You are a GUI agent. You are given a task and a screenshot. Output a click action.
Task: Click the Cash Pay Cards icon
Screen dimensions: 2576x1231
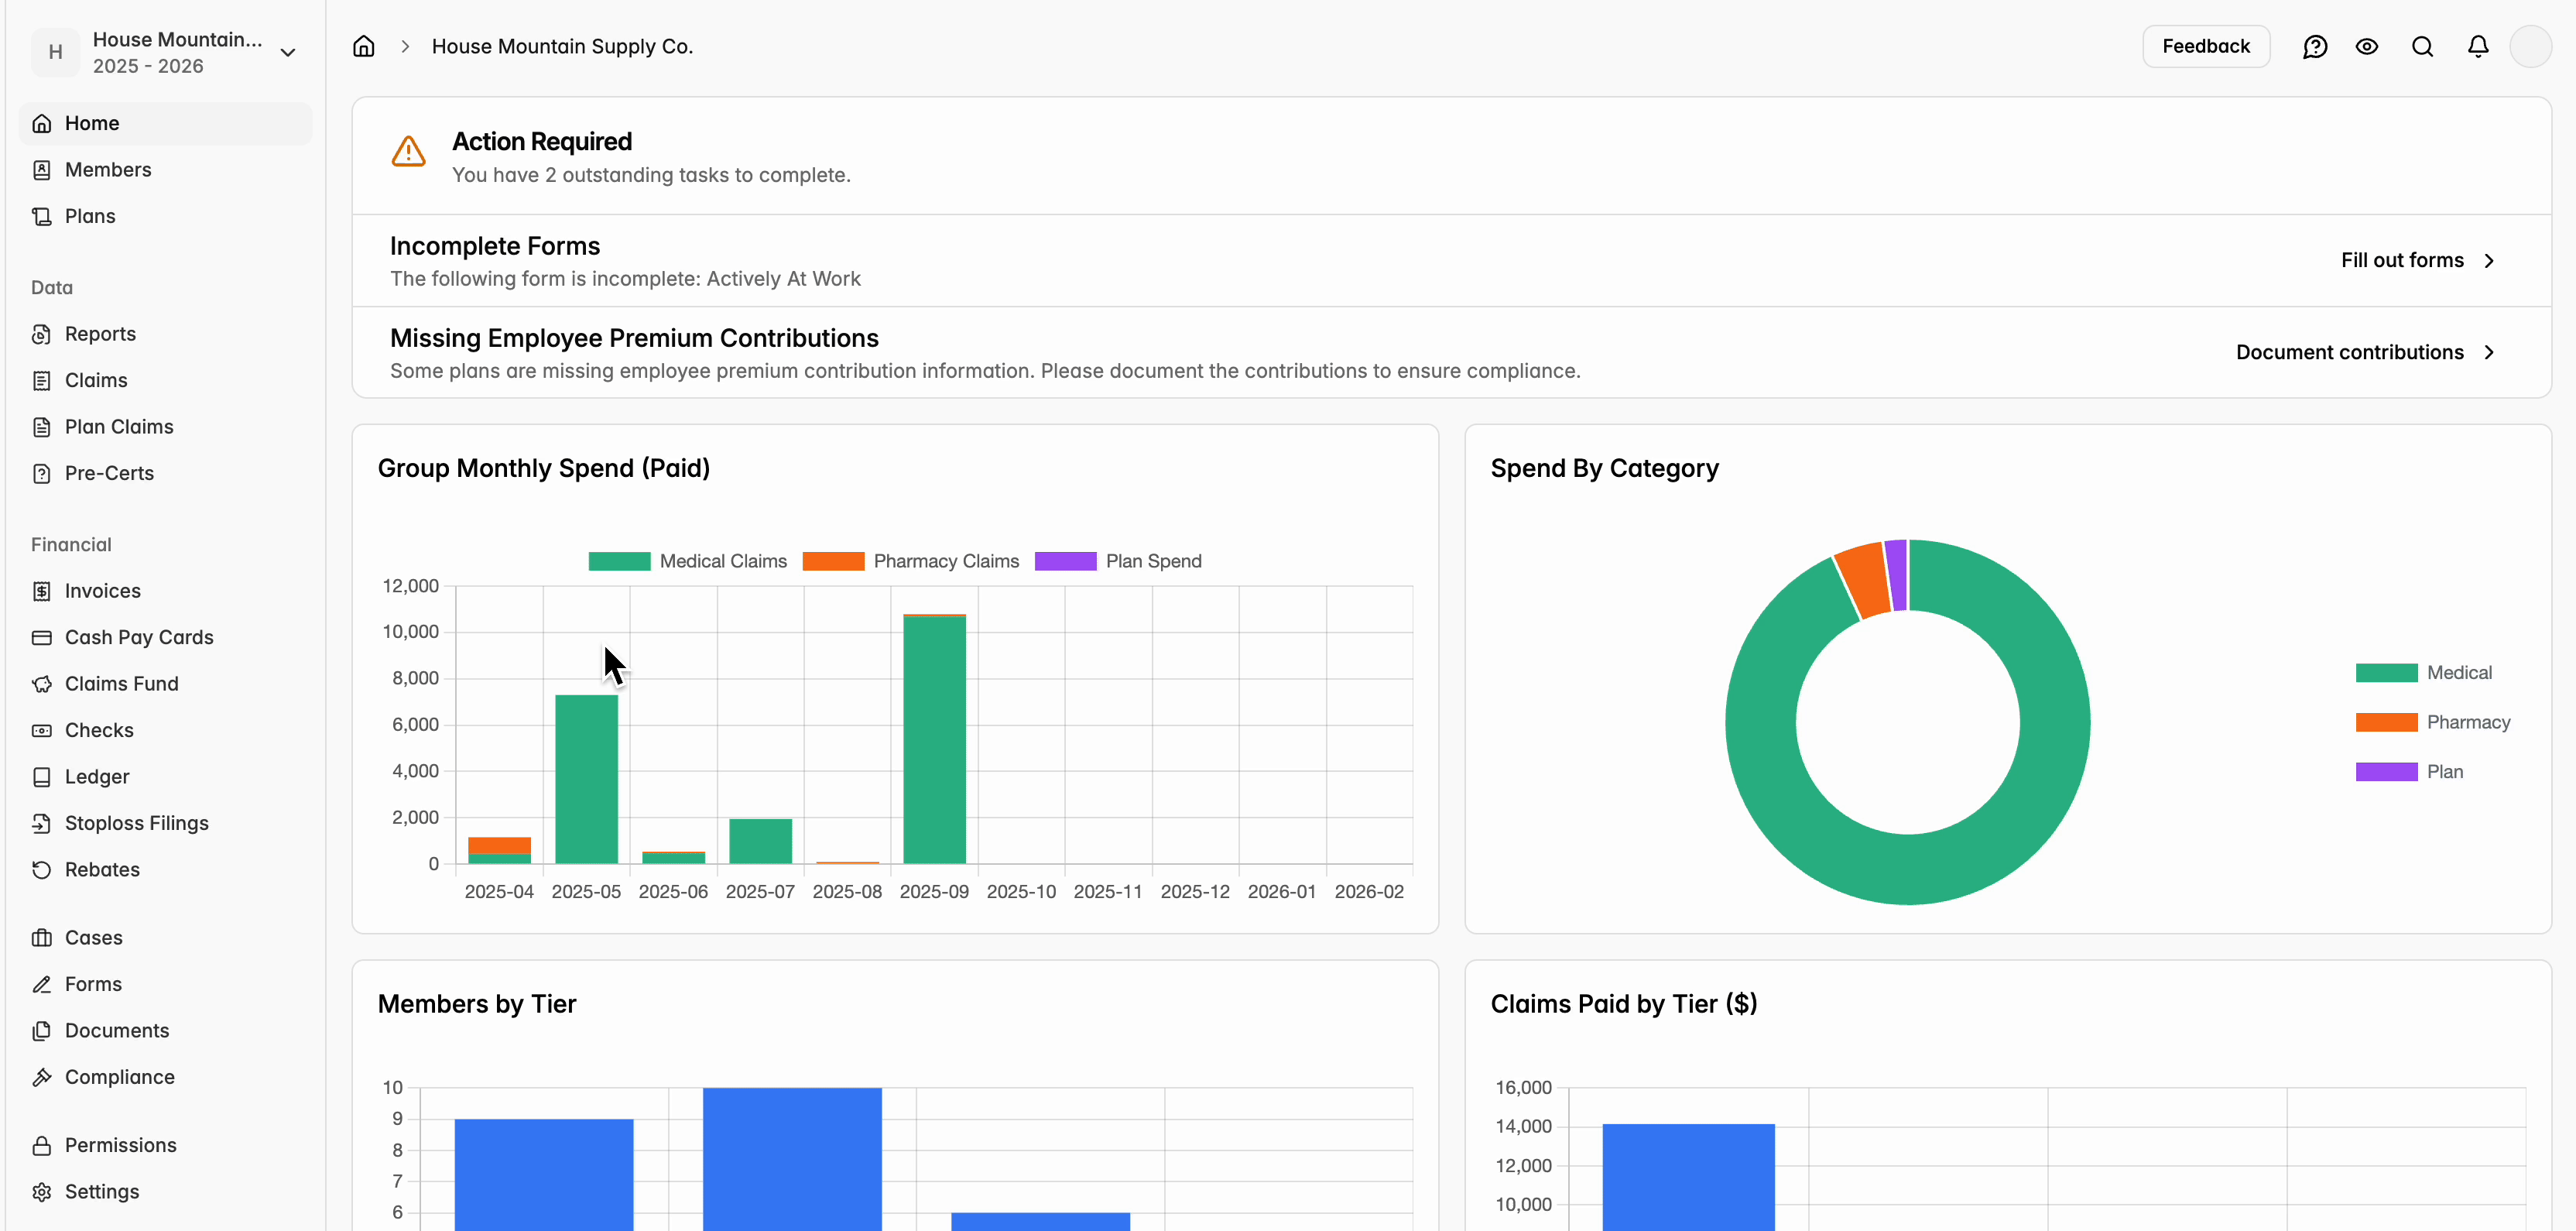tap(41, 637)
